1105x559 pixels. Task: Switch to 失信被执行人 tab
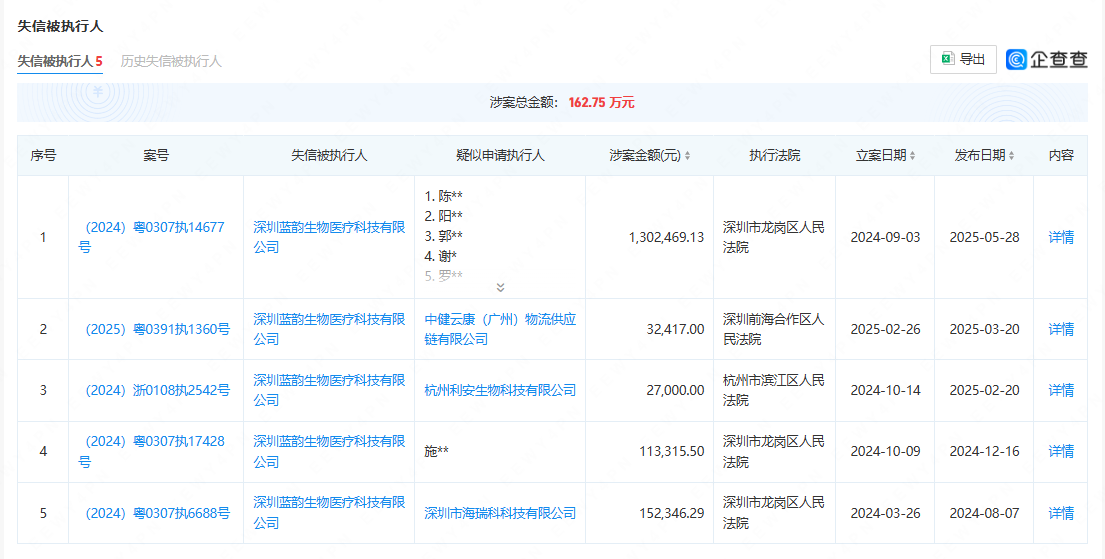[x=60, y=61]
